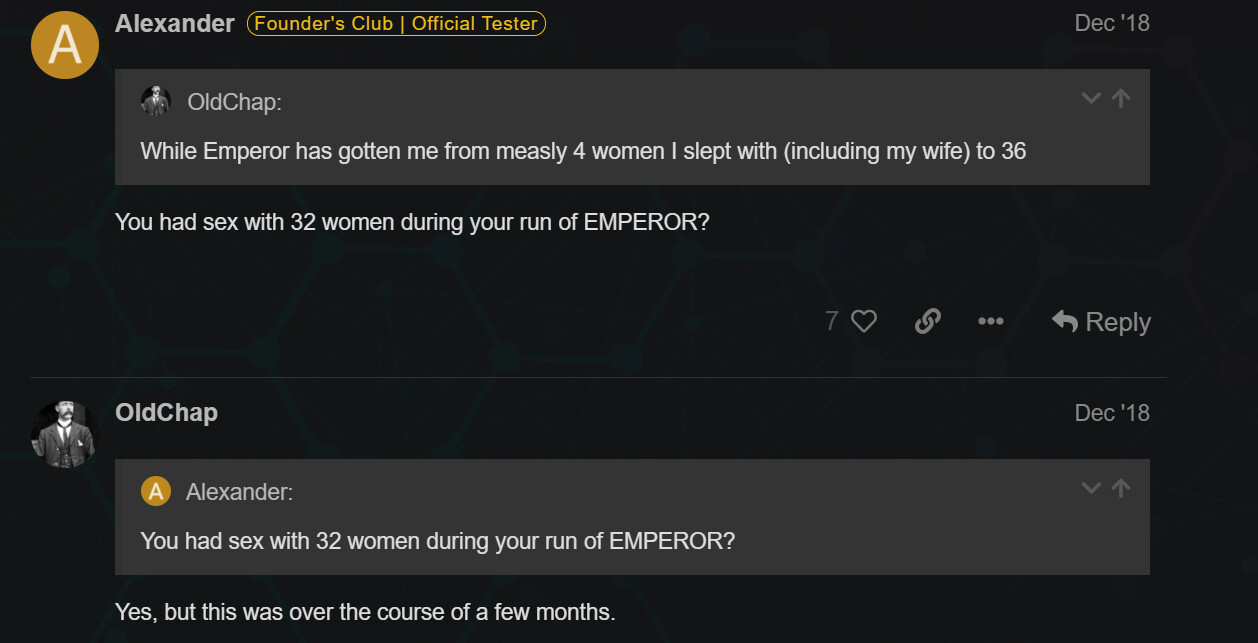
Task: Open the Dec '18 date on OldChap's post
Action: click(1112, 412)
